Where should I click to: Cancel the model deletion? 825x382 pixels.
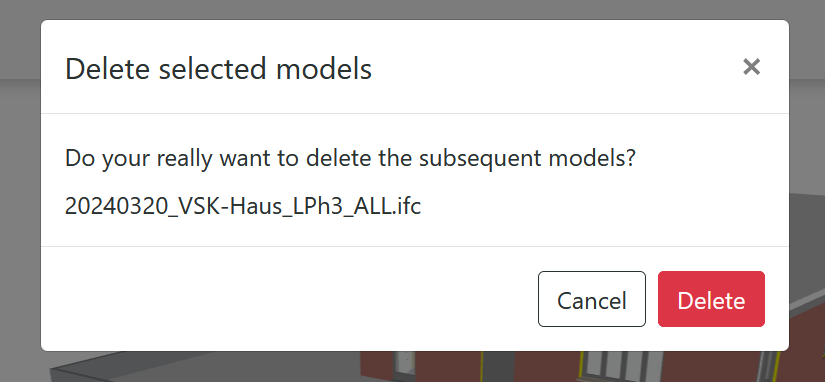click(x=591, y=299)
